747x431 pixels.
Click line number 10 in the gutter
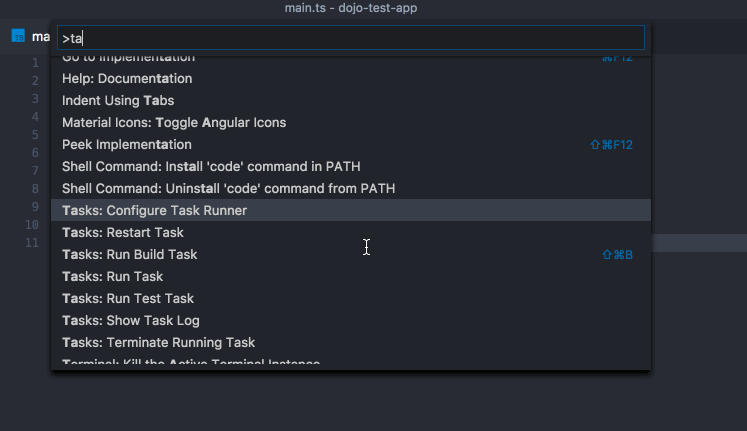click(x=32, y=225)
